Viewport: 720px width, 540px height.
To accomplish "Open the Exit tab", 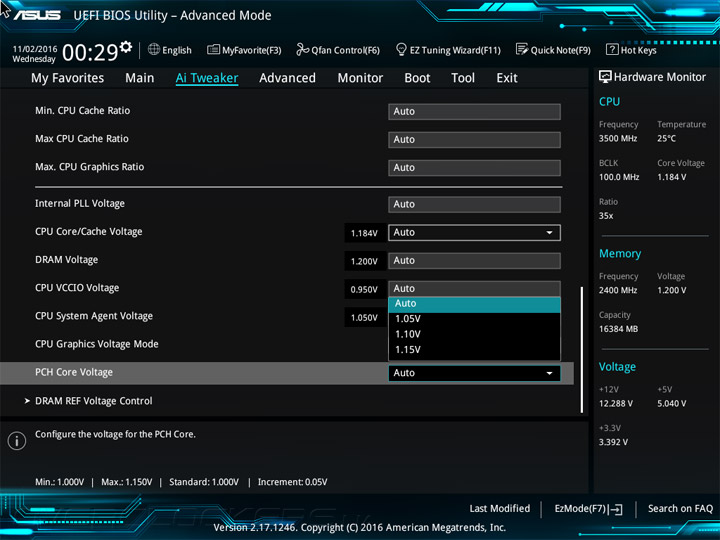I will (507, 78).
